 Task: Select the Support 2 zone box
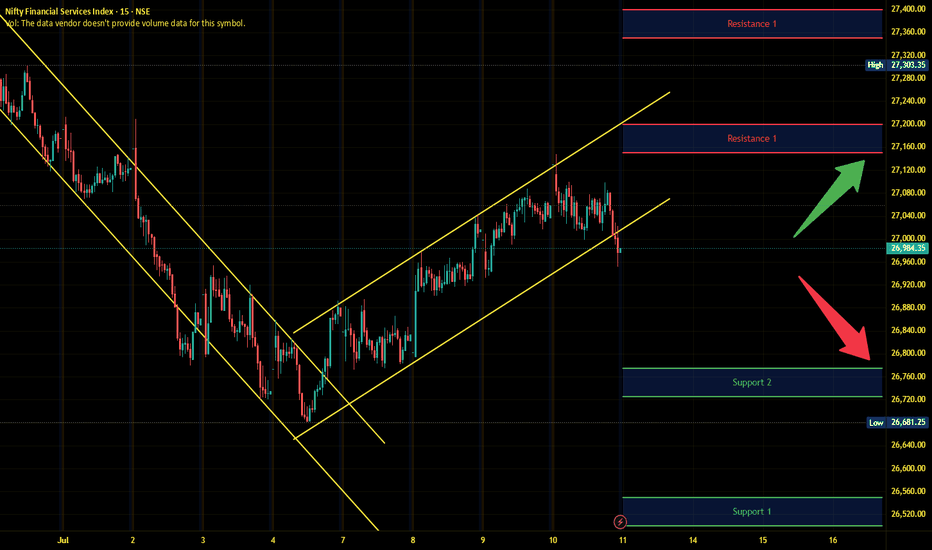[x=752, y=382]
